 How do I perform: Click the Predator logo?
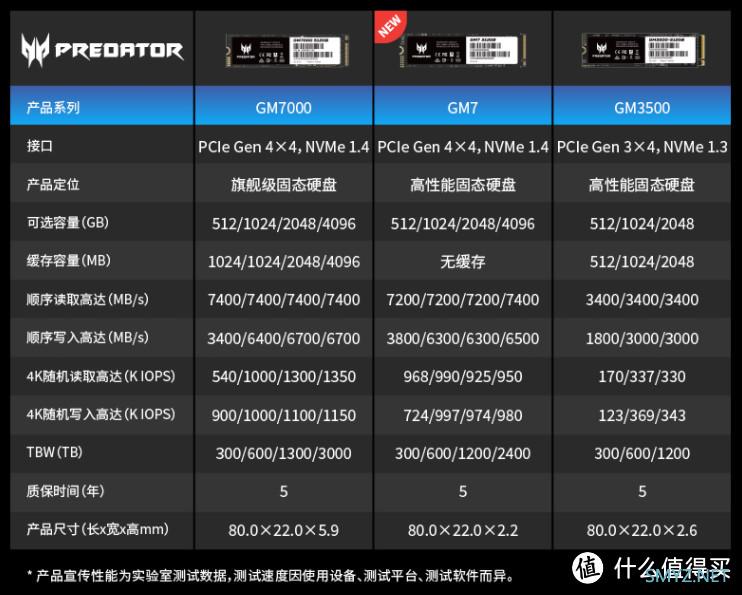tap(102, 50)
